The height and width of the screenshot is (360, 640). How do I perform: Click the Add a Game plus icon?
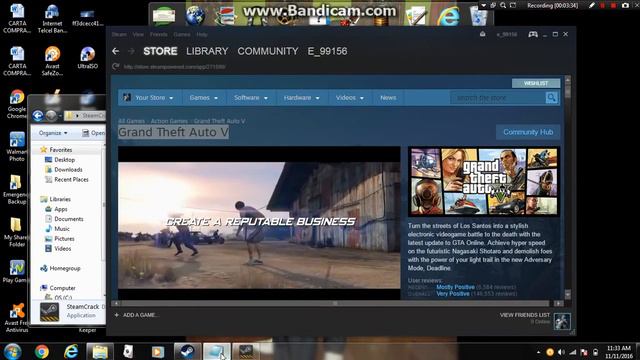[x=117, y=315]
